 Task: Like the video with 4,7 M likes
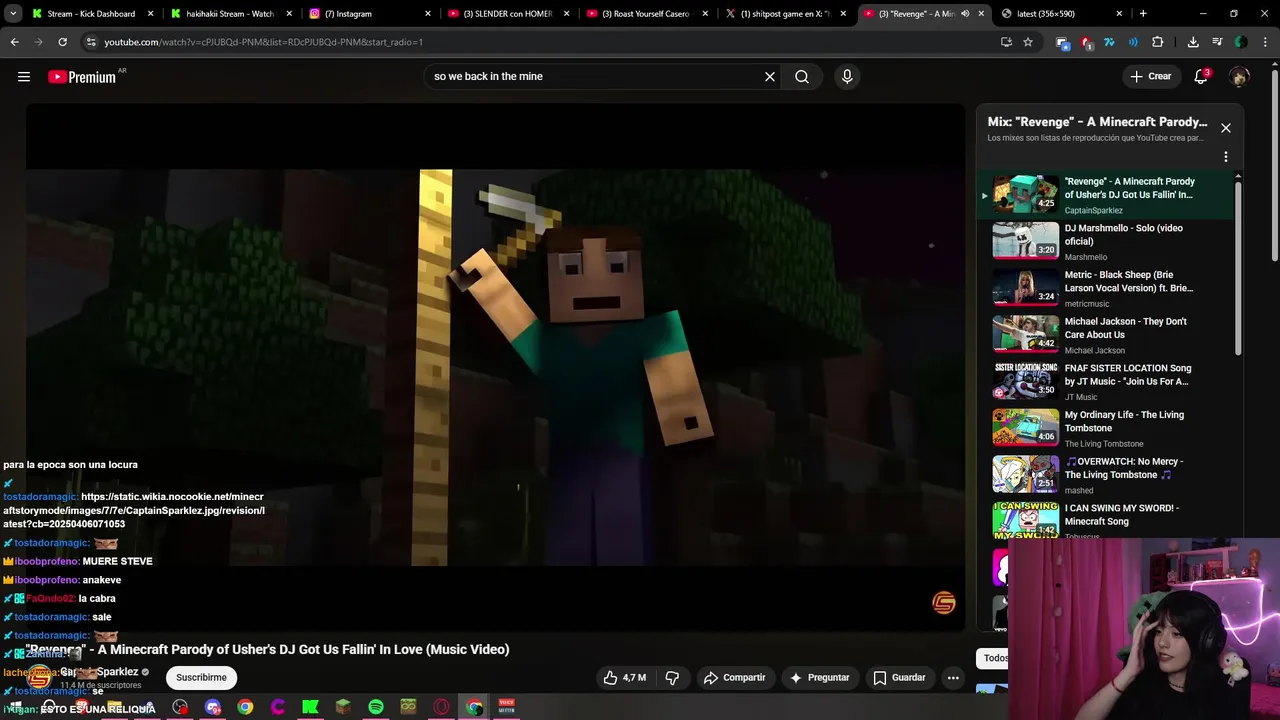click(625, 678)
